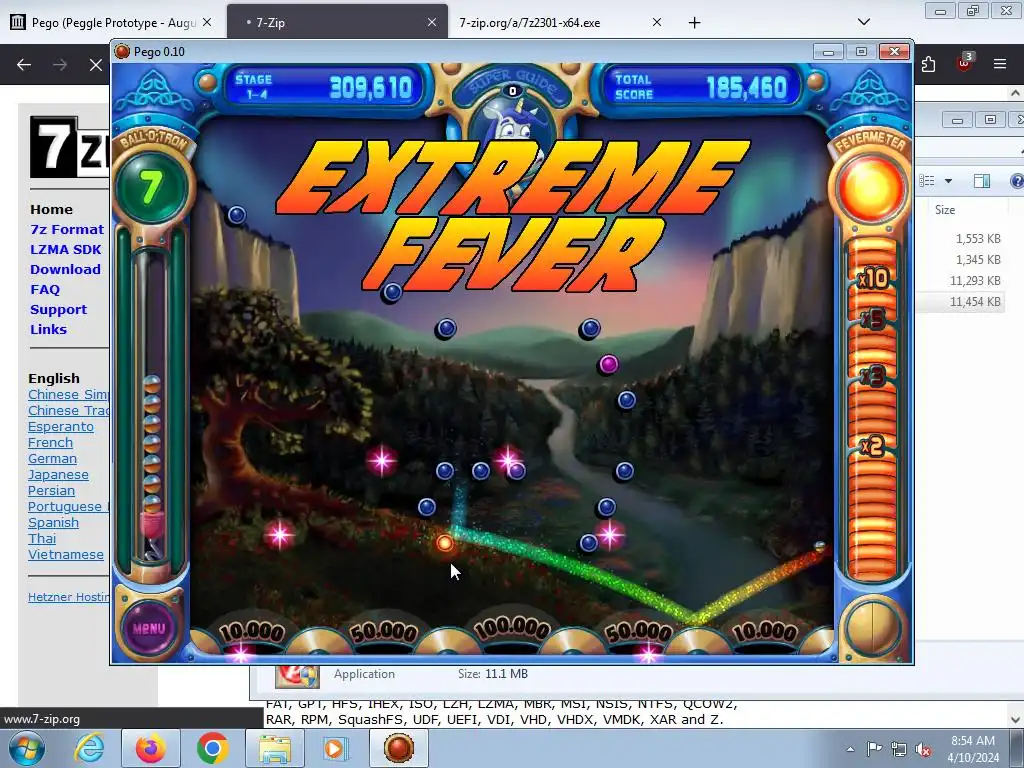Screen dimensions: 1024x768
Task: Open the Support link
Action: pos(58,310)
